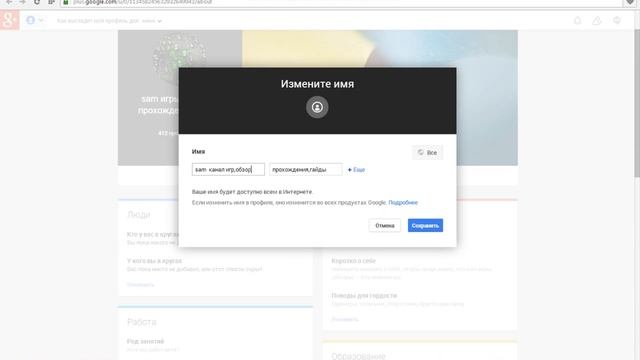The image size is (640, 360).
Task: Click the 'Имя' field label
Action: (x=198, y=151)
